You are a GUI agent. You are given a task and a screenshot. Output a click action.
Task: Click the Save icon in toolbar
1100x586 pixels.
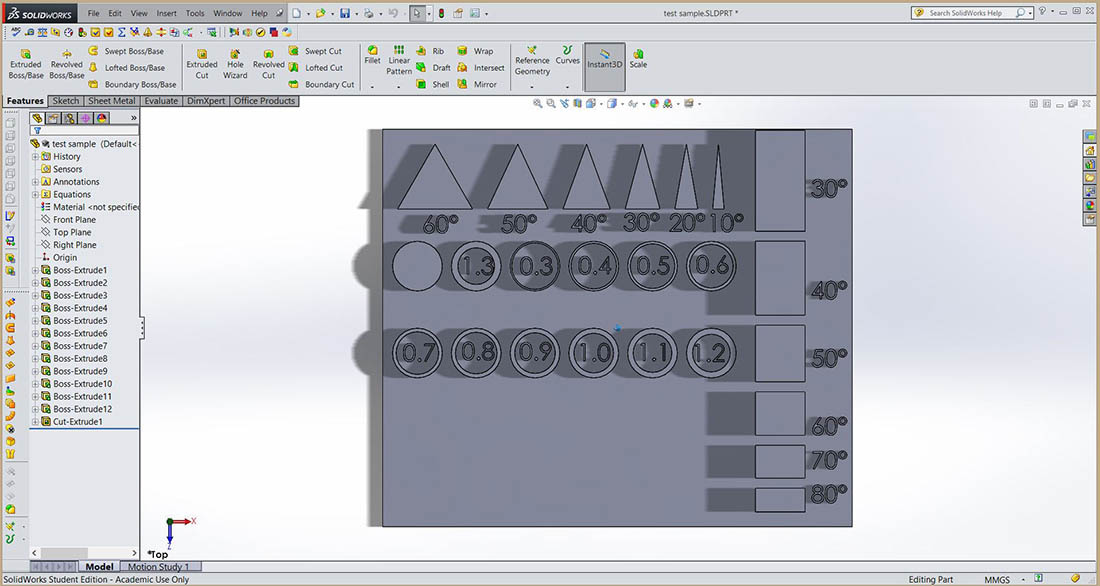point(344,13)
